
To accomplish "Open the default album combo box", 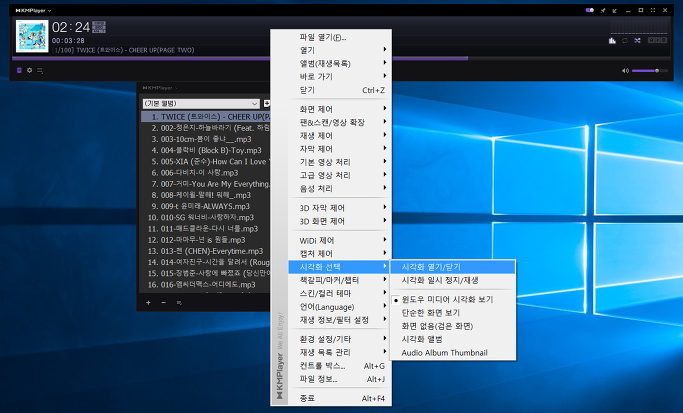I will tap(201, 104).
